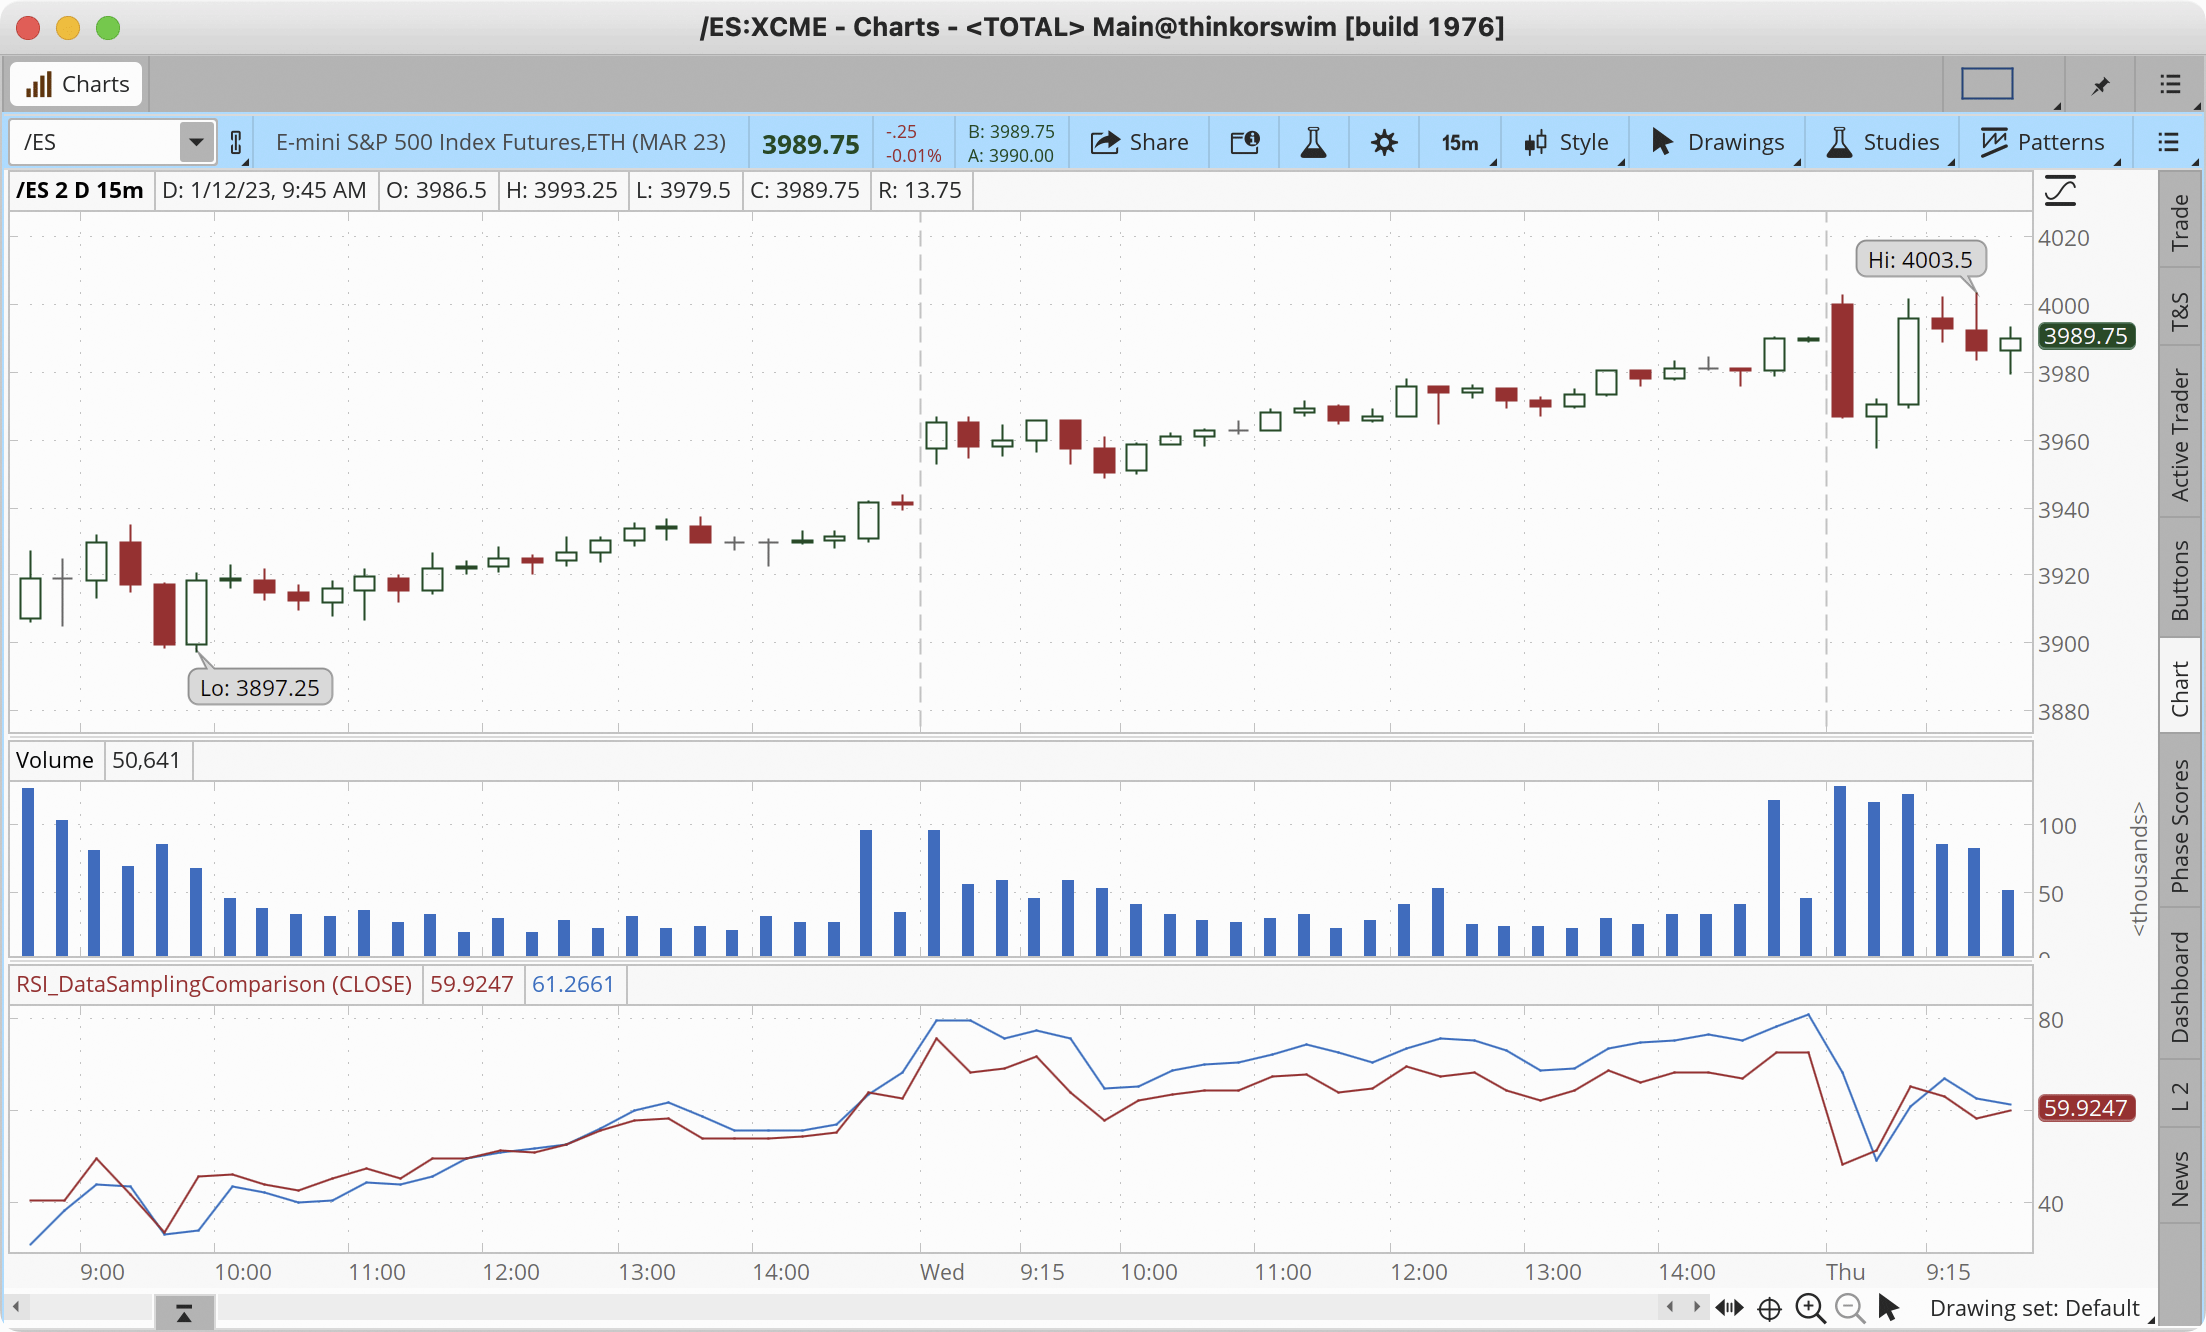Image resolution: width=2206 pixels, height=1332 pixels.
Task: Open the Studies dropdown menu
Action: point(1884,142)
